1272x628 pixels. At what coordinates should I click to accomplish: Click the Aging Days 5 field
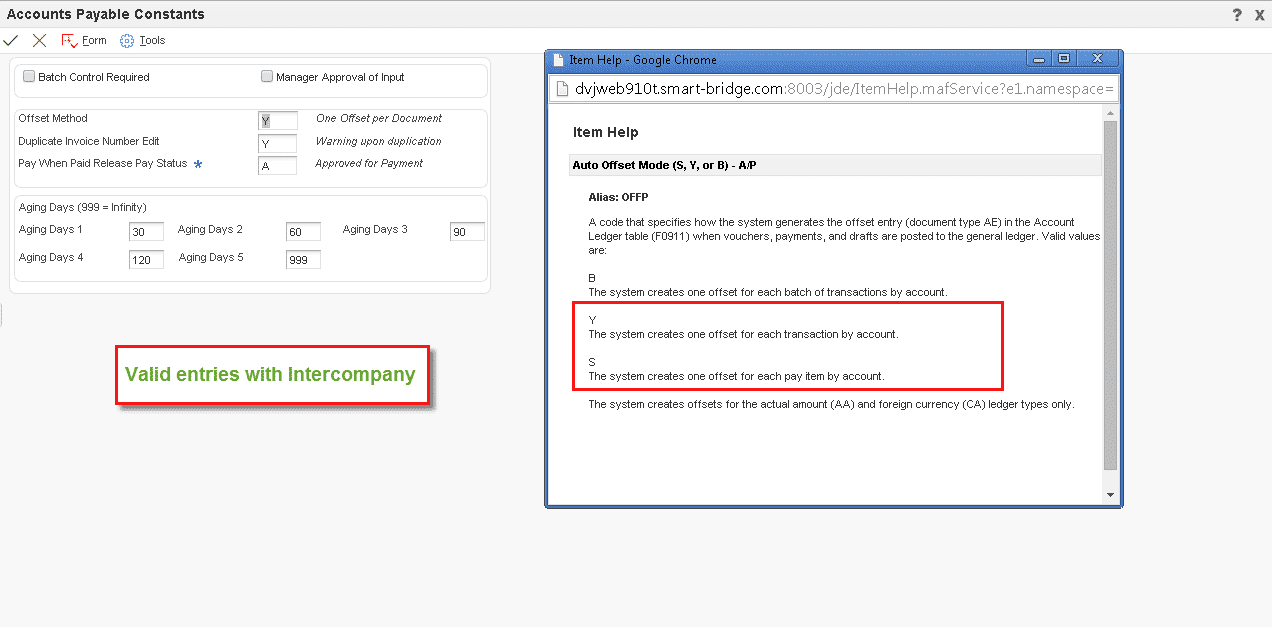point(303,260)
